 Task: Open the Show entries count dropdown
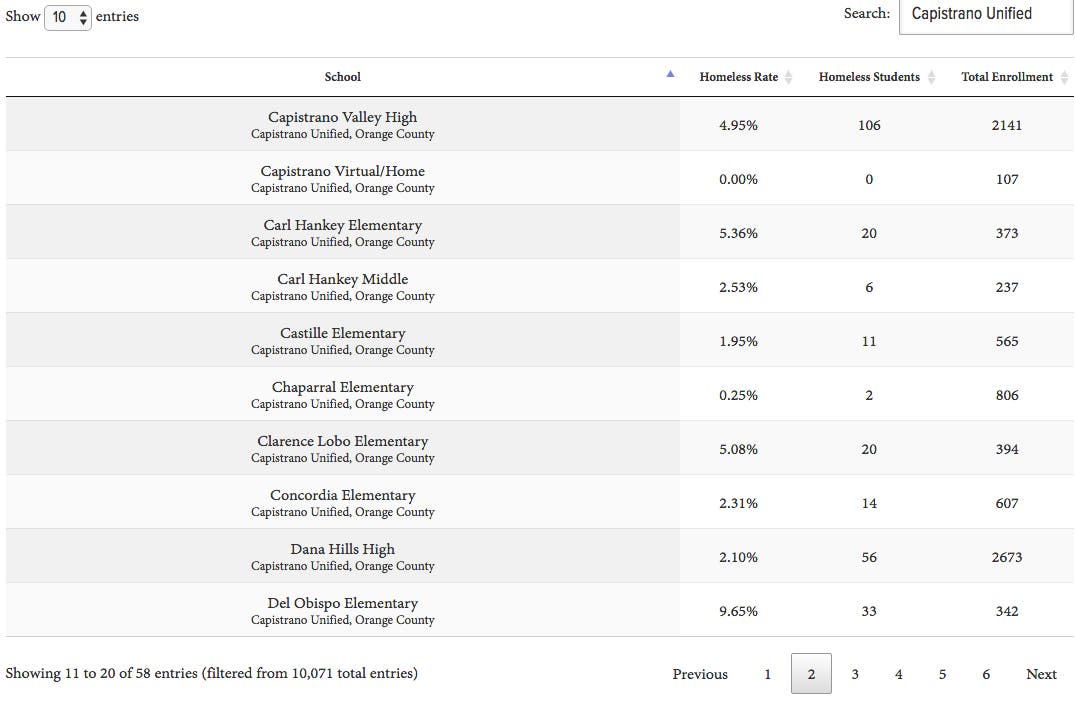[68, 17]
